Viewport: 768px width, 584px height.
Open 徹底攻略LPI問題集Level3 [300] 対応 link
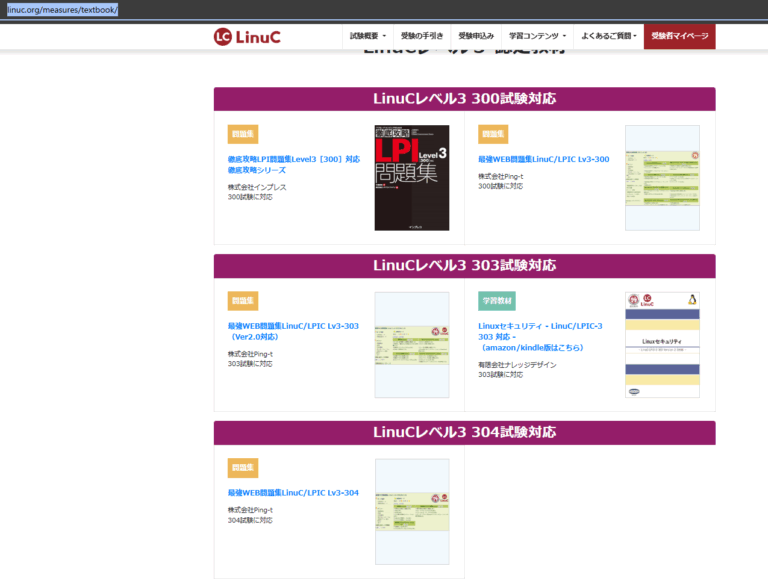click(293, 164)
